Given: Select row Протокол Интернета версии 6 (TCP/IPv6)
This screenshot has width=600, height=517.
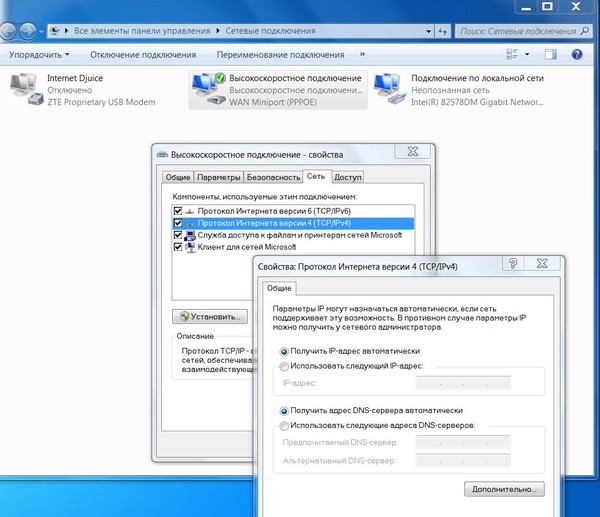Looking at the screenshot, I should (293, 211).
